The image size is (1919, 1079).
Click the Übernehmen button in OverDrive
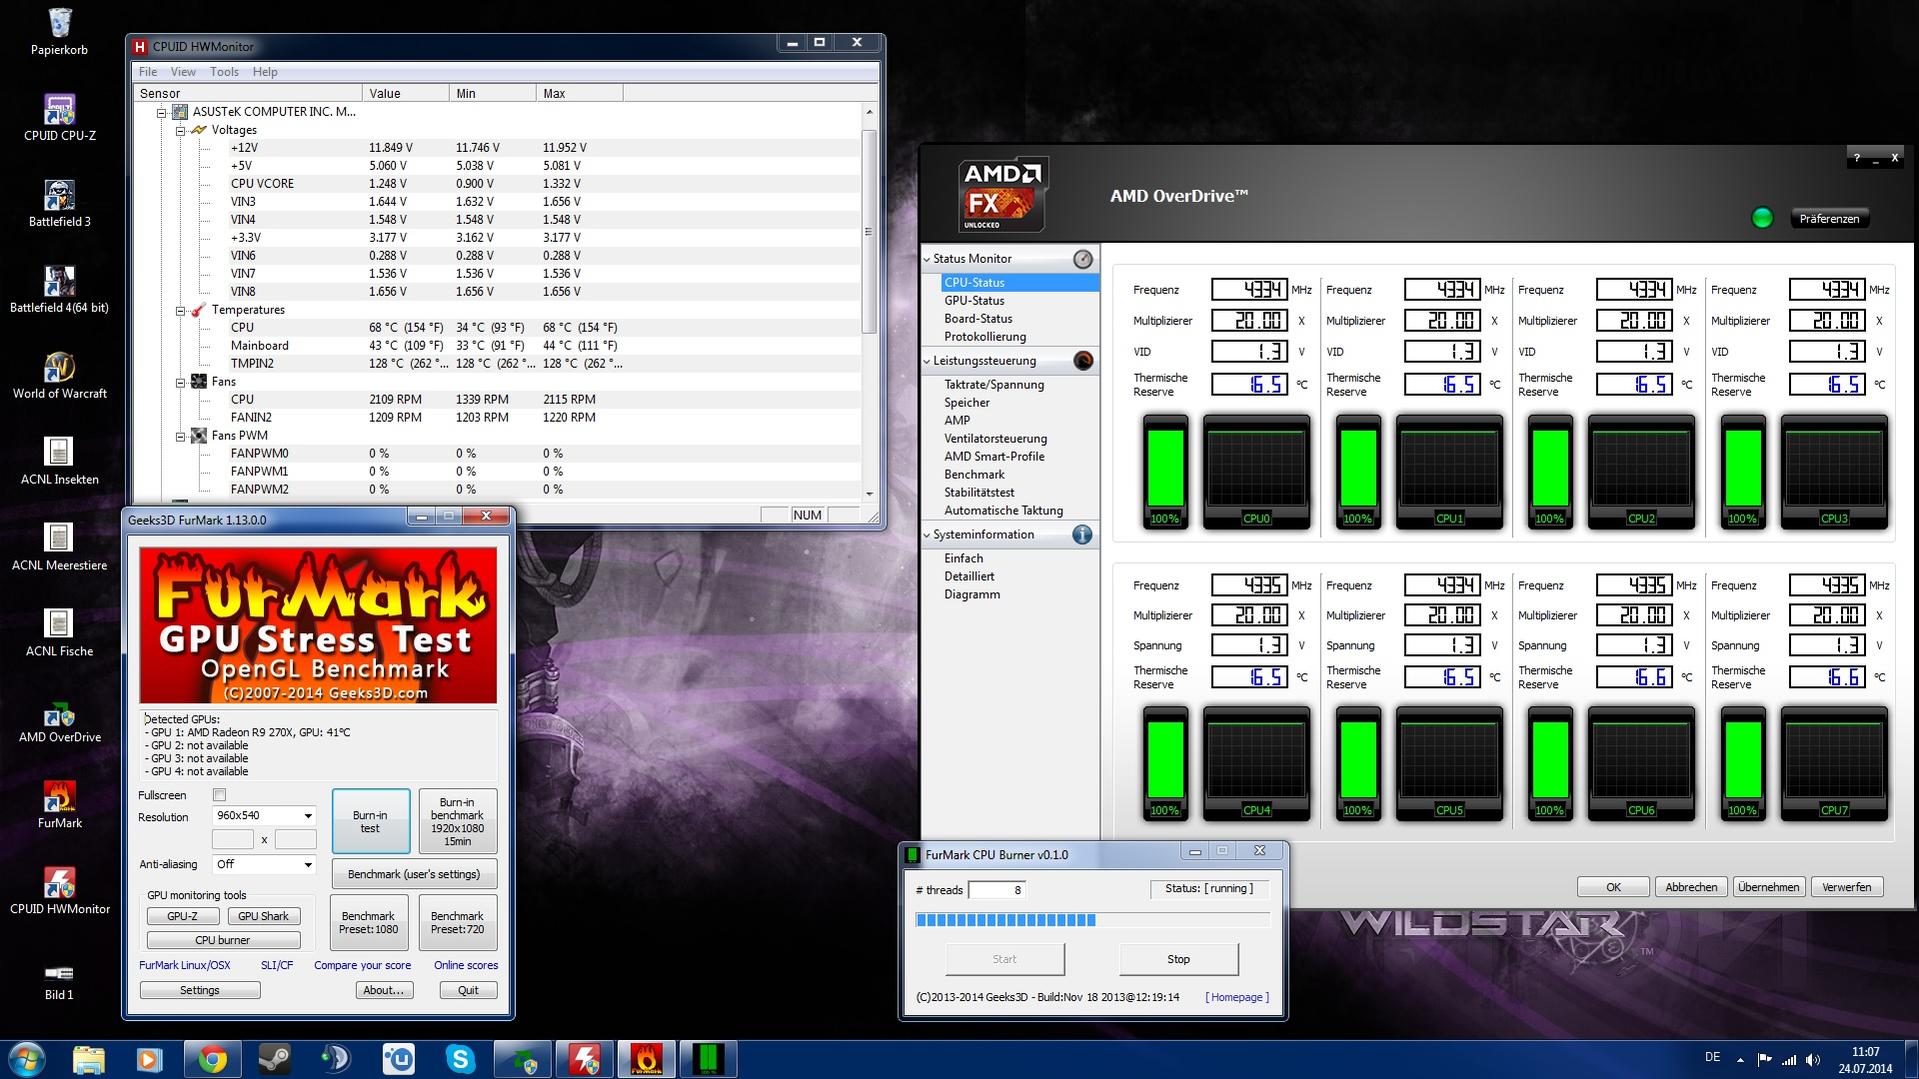coord(1768,887)
